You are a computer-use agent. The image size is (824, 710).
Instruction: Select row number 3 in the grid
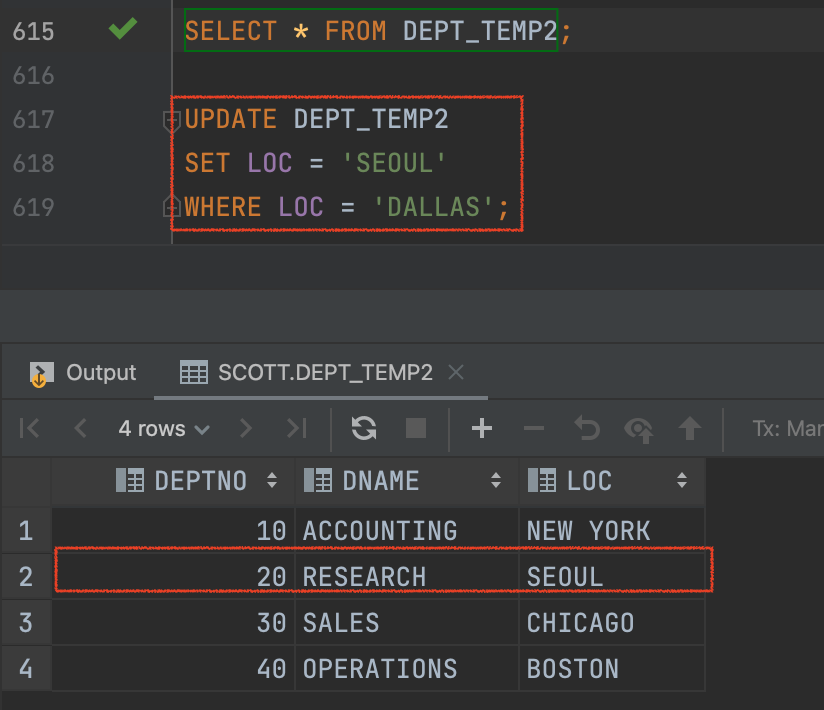[x=26, y=623]
